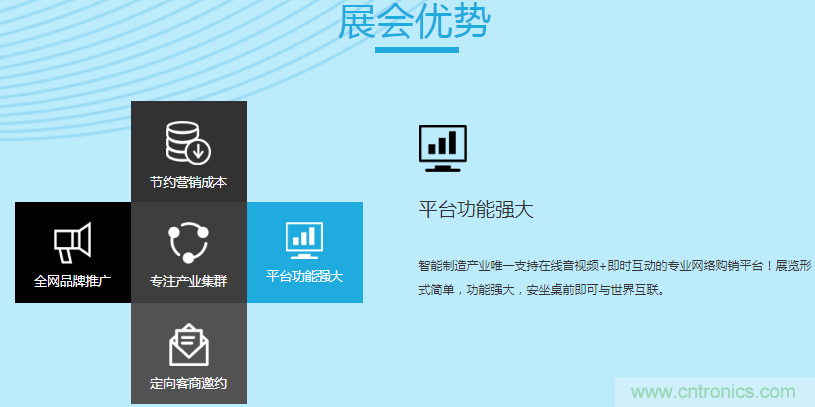Screen dimensions: 815x407
Task: Select the 平台功能强大 label in blue tile
Action: (304, 276)
